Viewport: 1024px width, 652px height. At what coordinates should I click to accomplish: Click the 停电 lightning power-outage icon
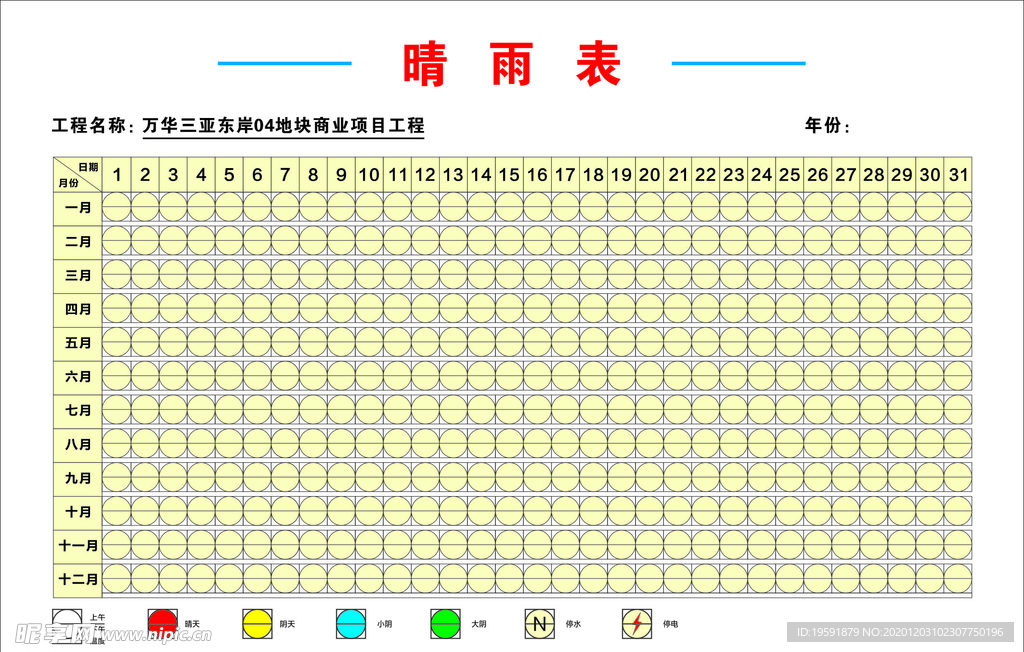(x=635, y=622)
